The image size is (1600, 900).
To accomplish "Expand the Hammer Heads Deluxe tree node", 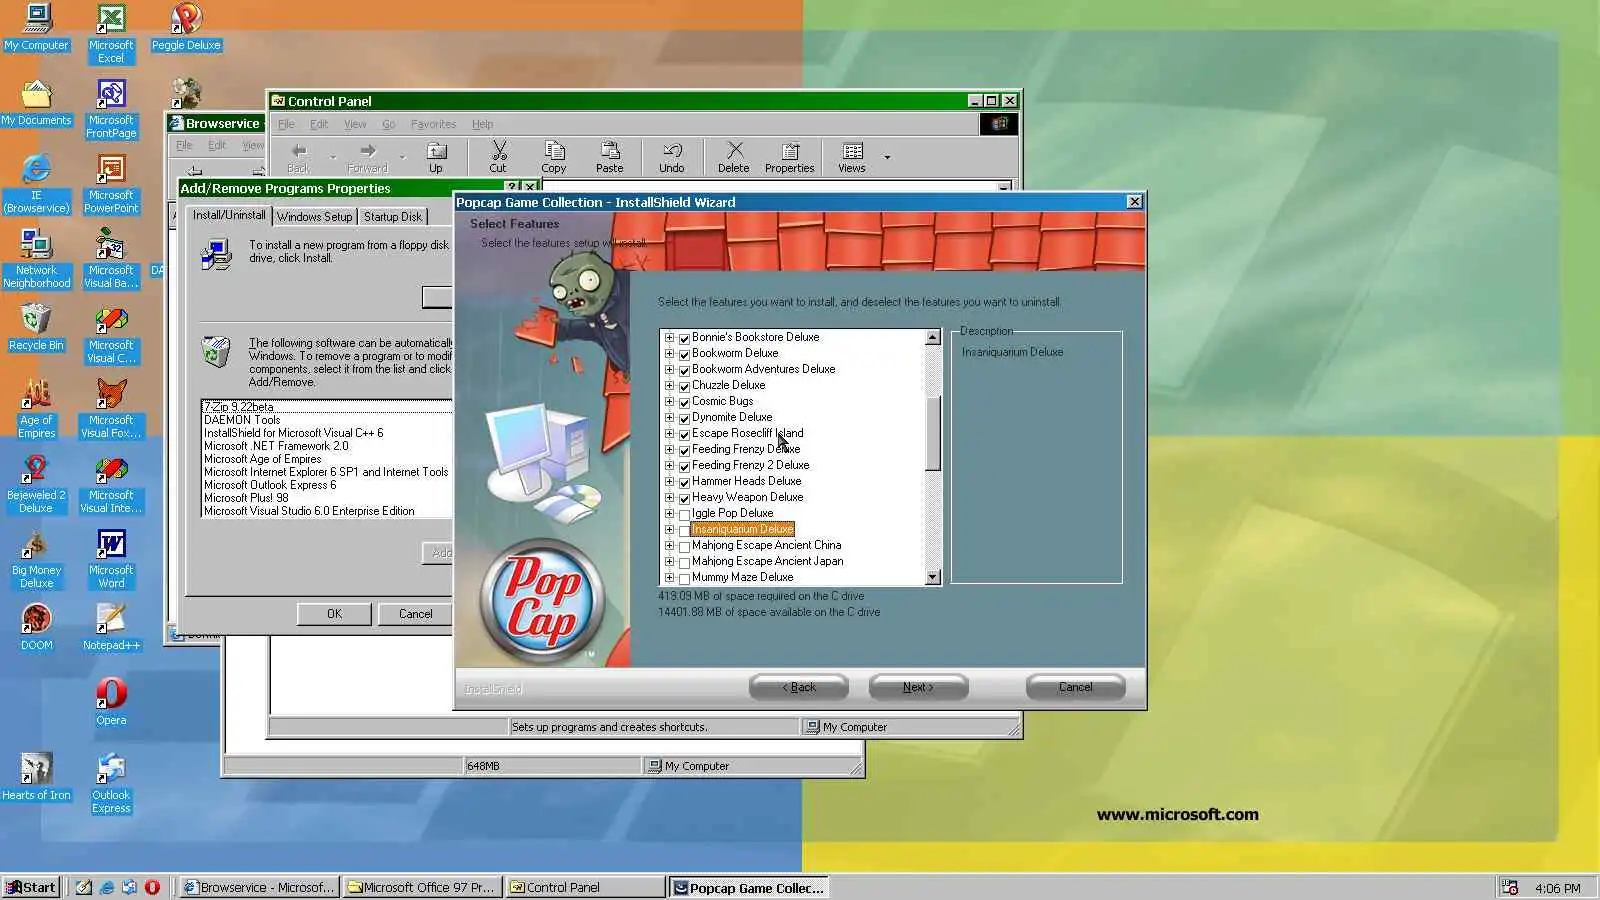I will click(669, 481).
